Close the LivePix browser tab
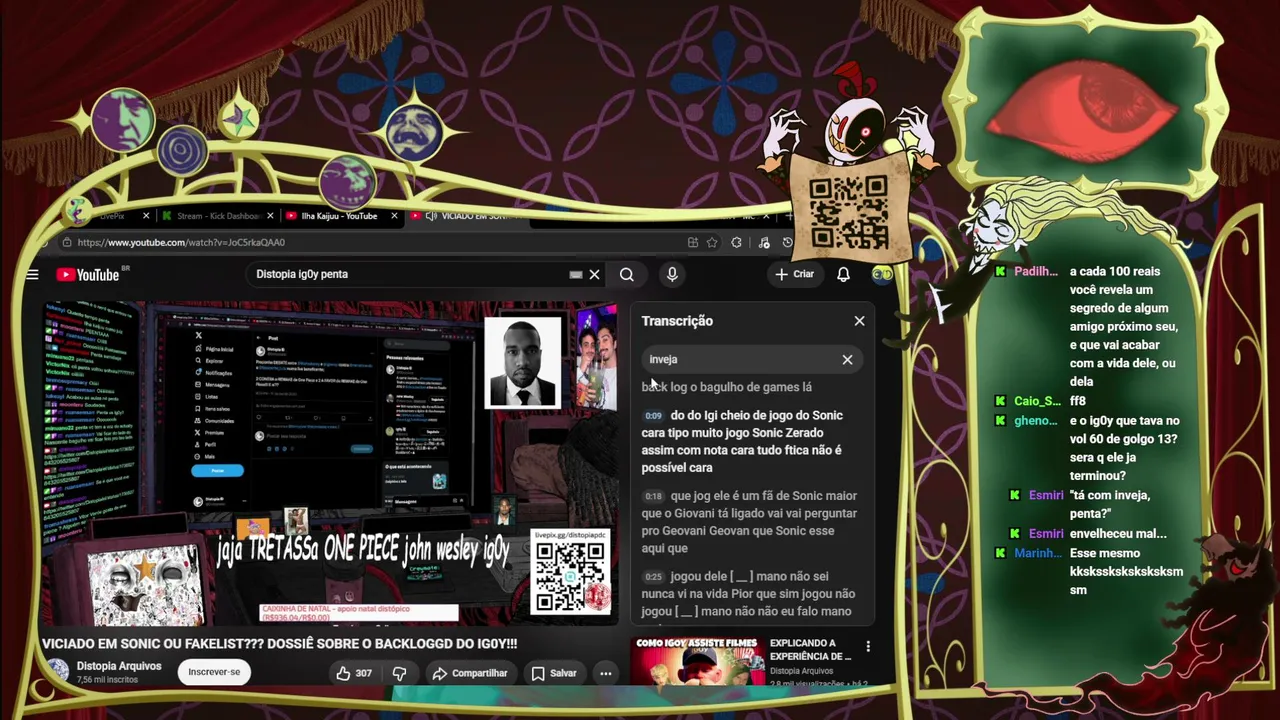The width and height of the screenshot is (1280, 720). pos(146,216)
